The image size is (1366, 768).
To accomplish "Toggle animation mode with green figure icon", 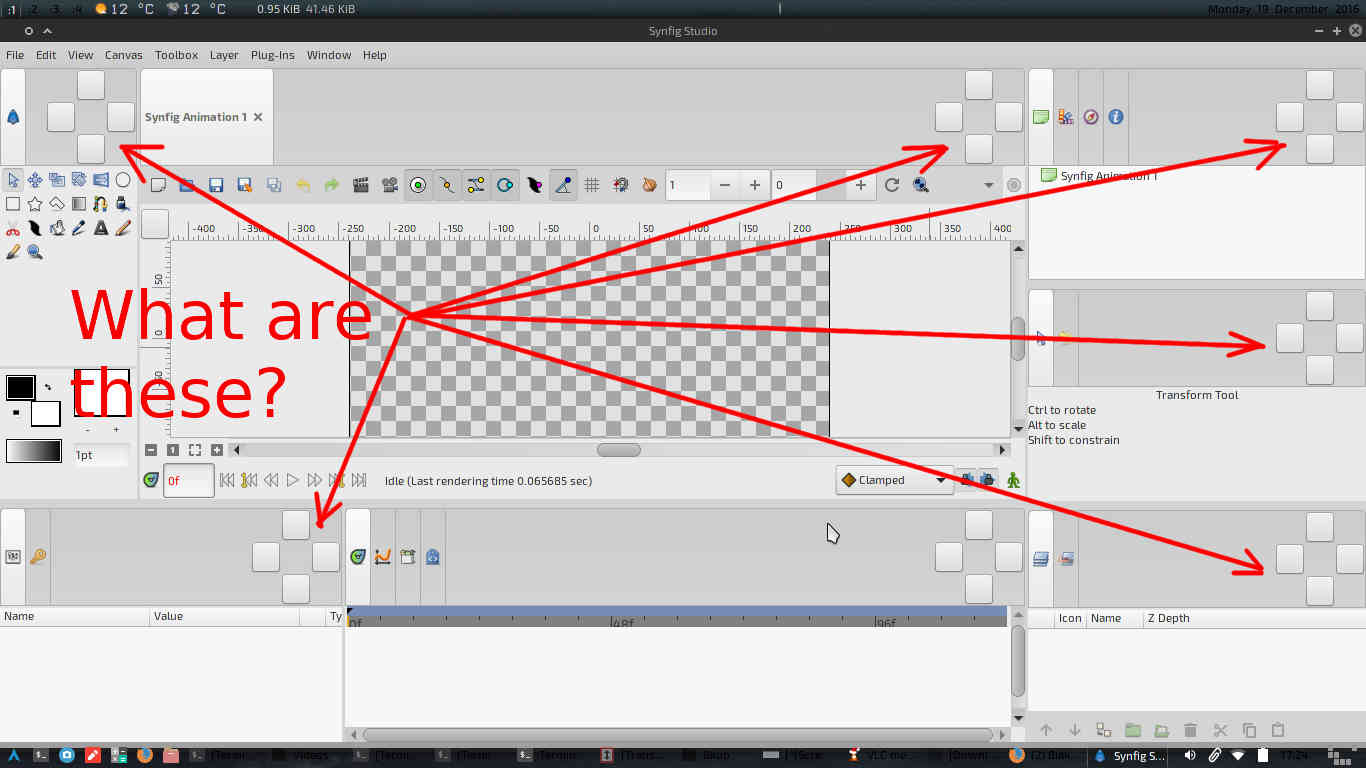I will click(x=1014, y=480).
